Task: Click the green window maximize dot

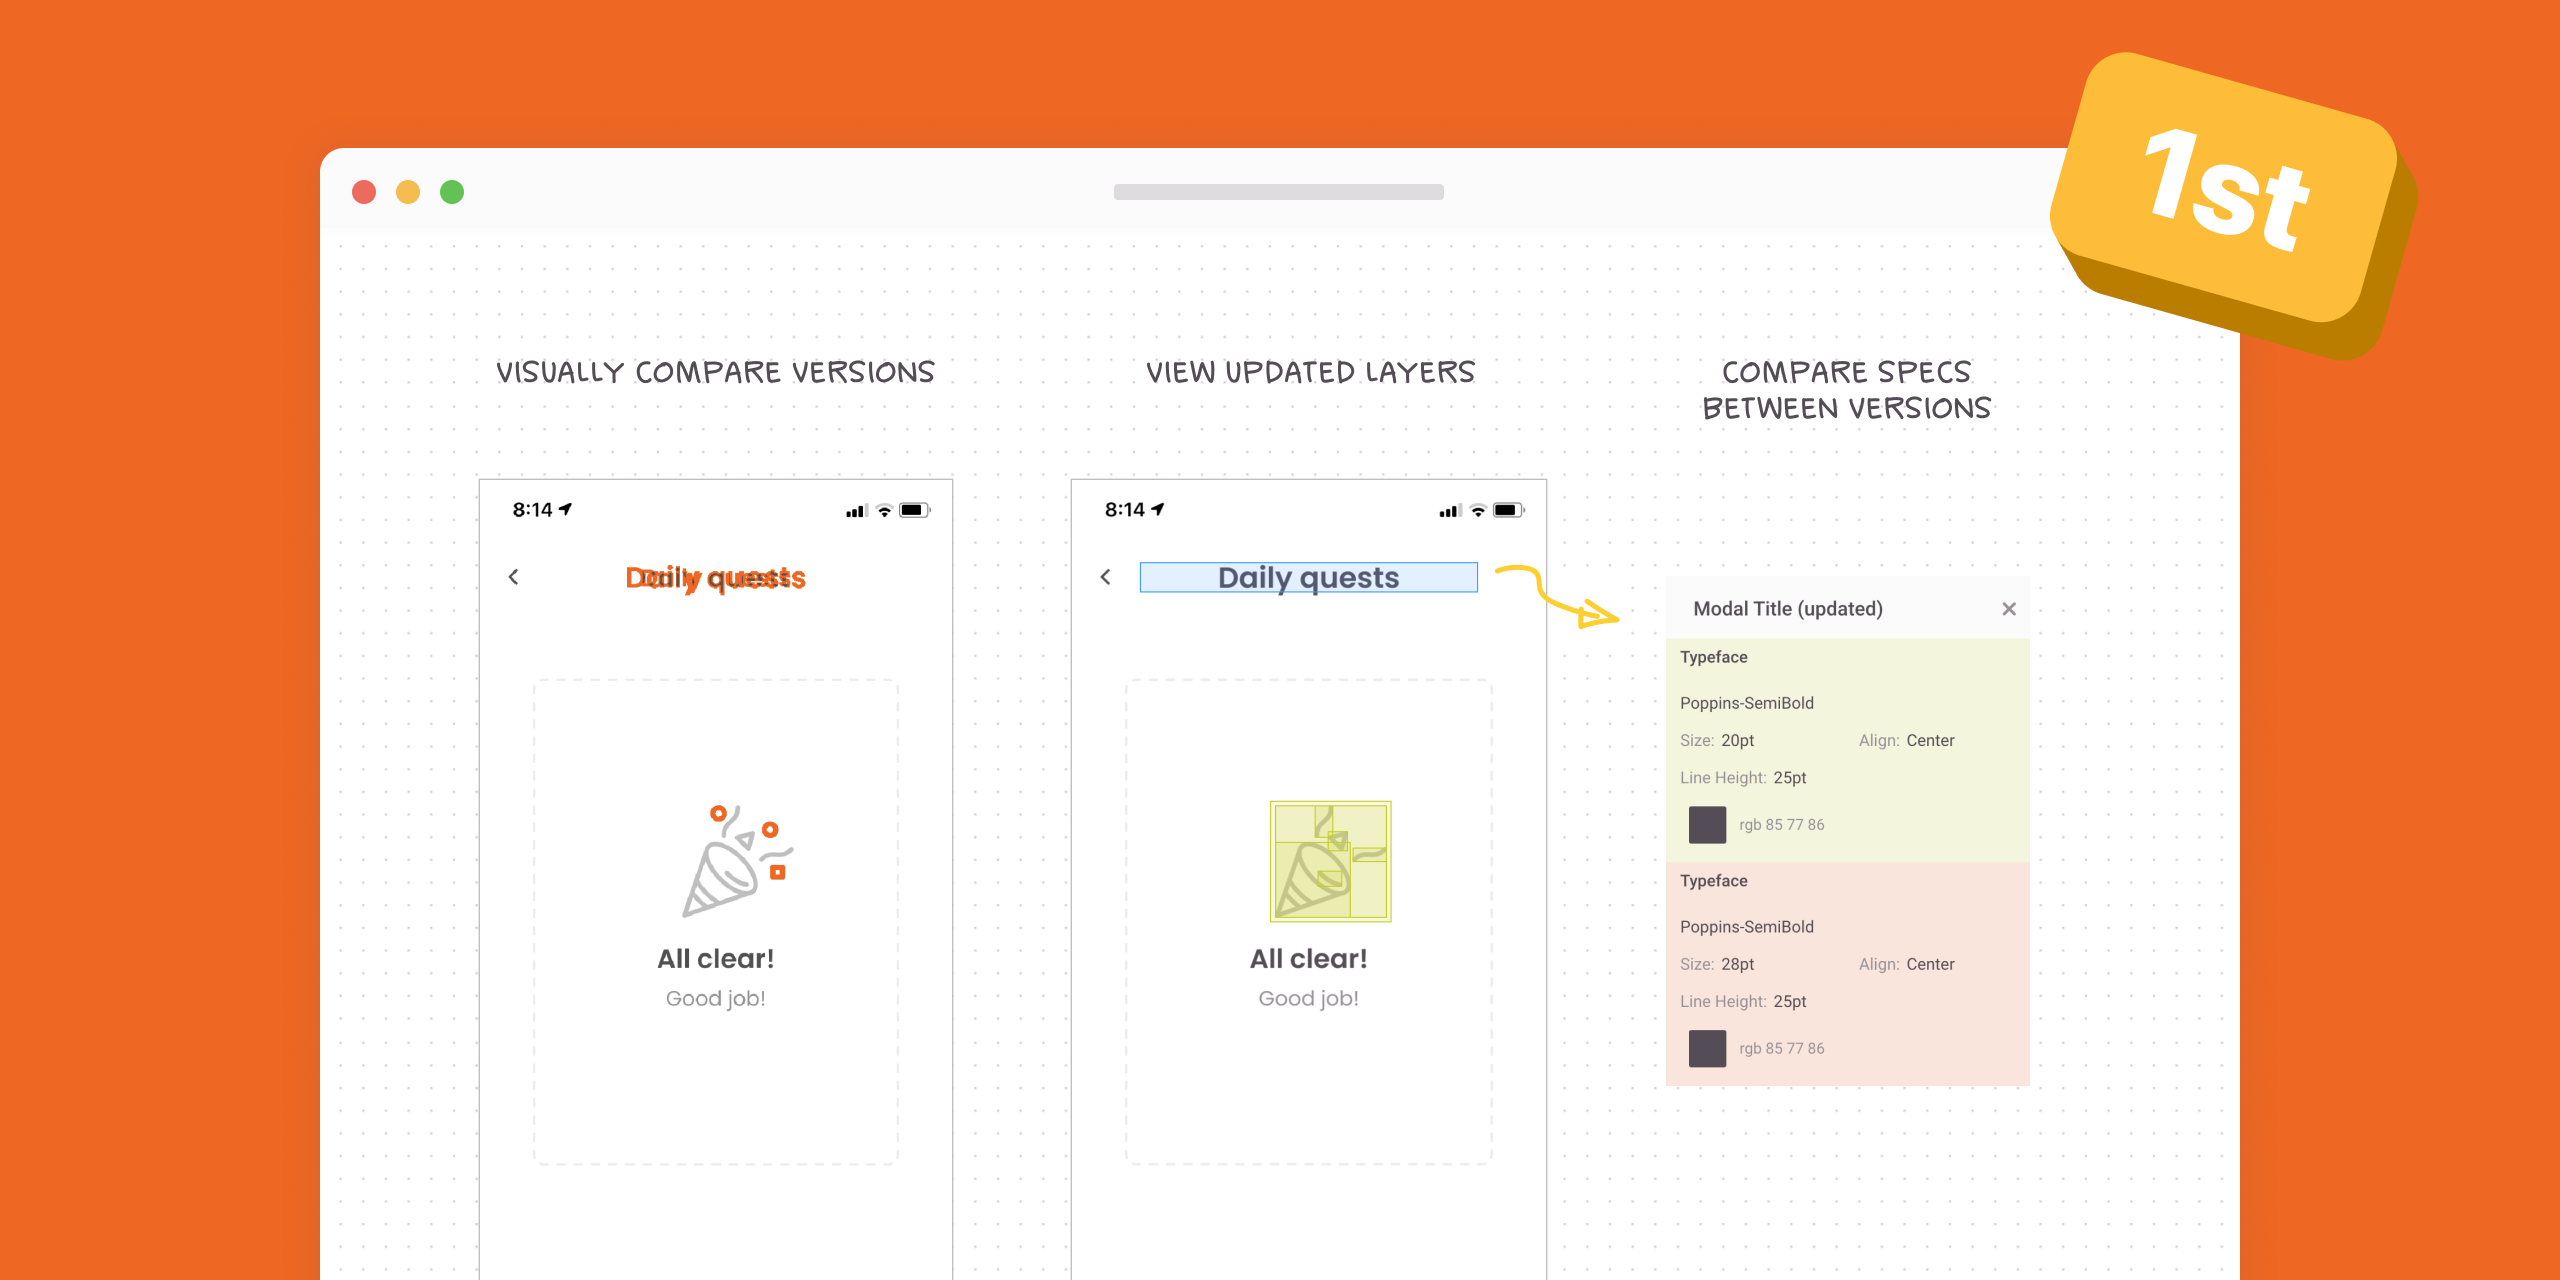Action: [x=452, y=192]
